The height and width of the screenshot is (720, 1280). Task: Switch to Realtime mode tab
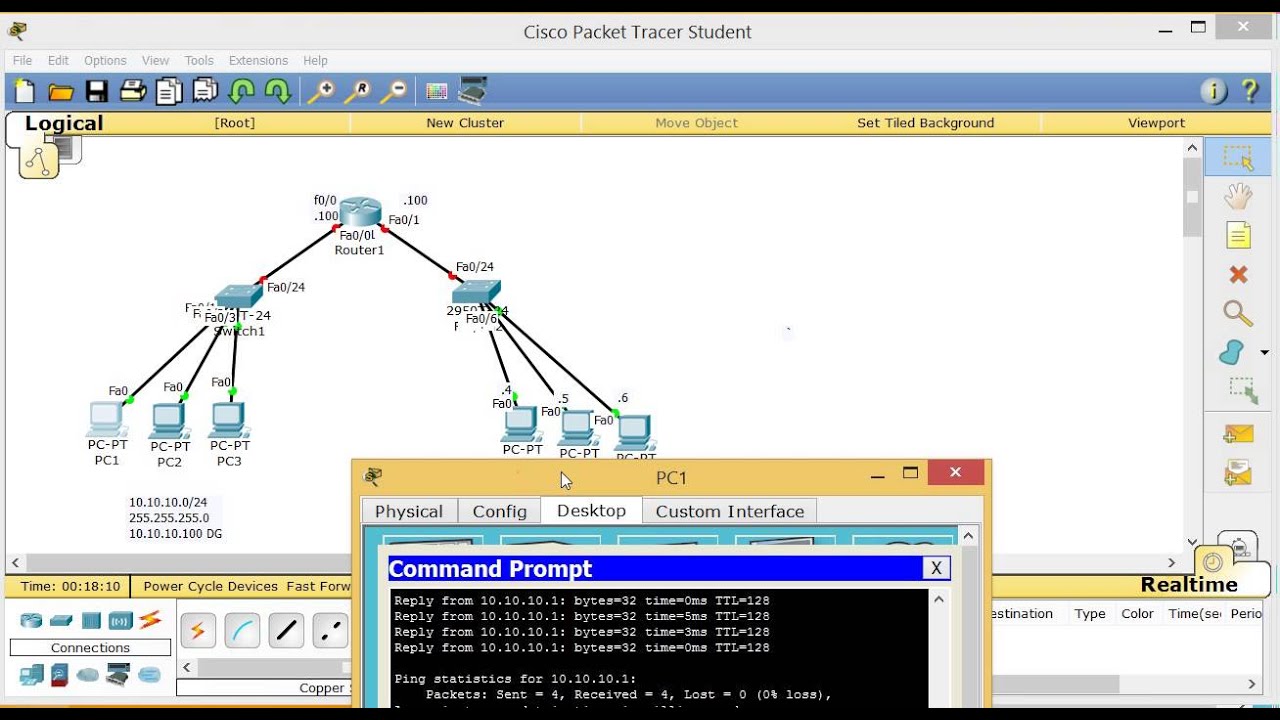[1189, 584]
